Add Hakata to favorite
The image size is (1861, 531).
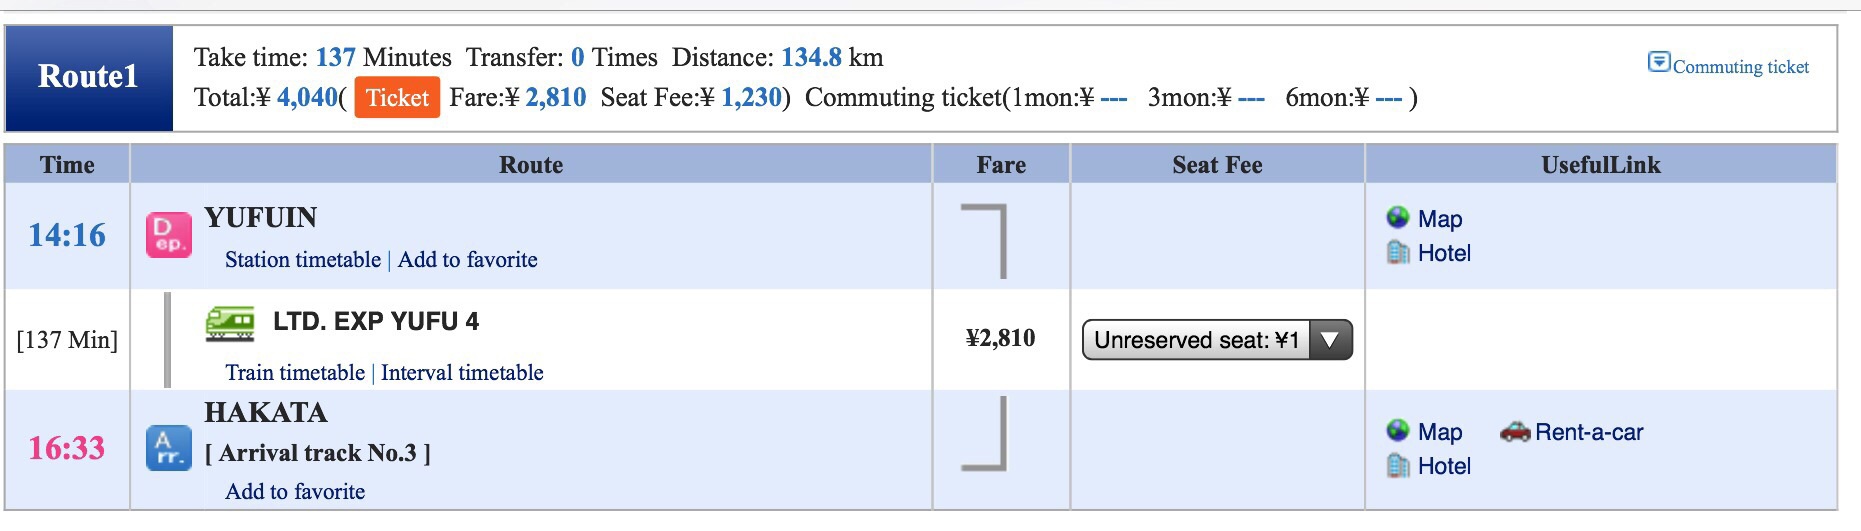click(295, 492)
